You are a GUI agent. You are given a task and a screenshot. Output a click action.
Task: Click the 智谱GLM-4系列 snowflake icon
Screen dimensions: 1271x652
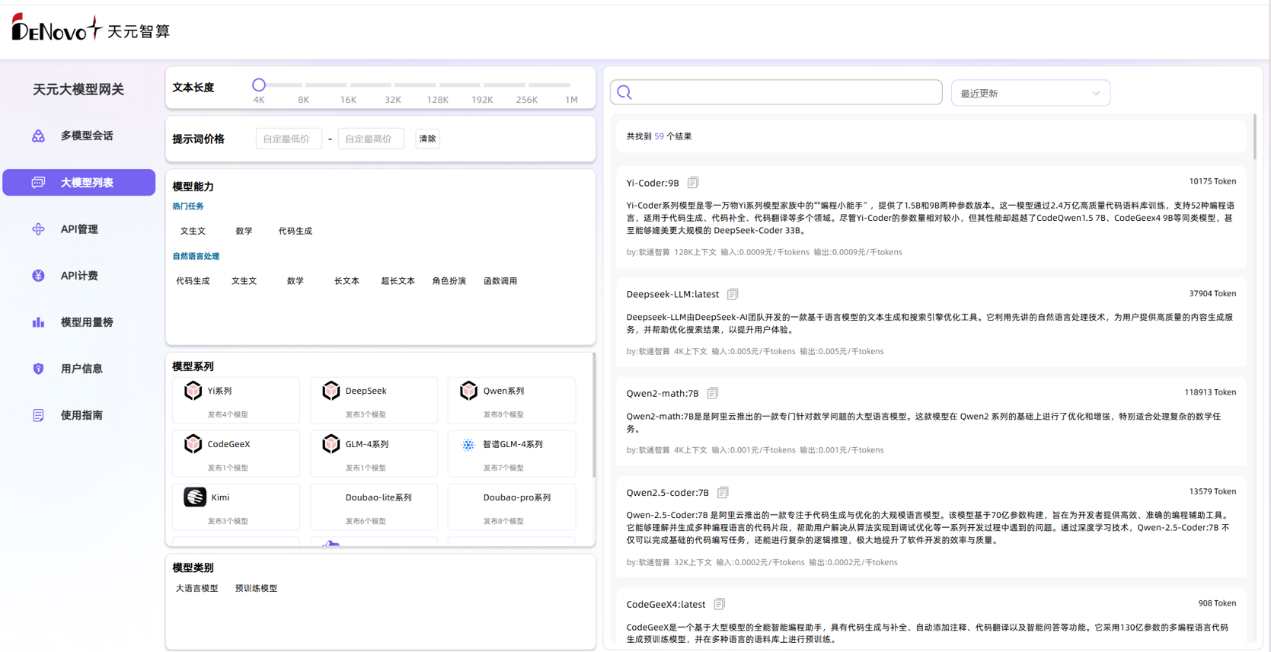click(x=469, y=443)
